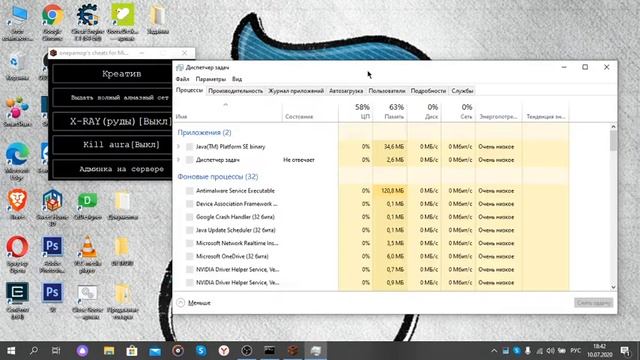Expand the Диспетчер задач process row

(x=178, y=160)
